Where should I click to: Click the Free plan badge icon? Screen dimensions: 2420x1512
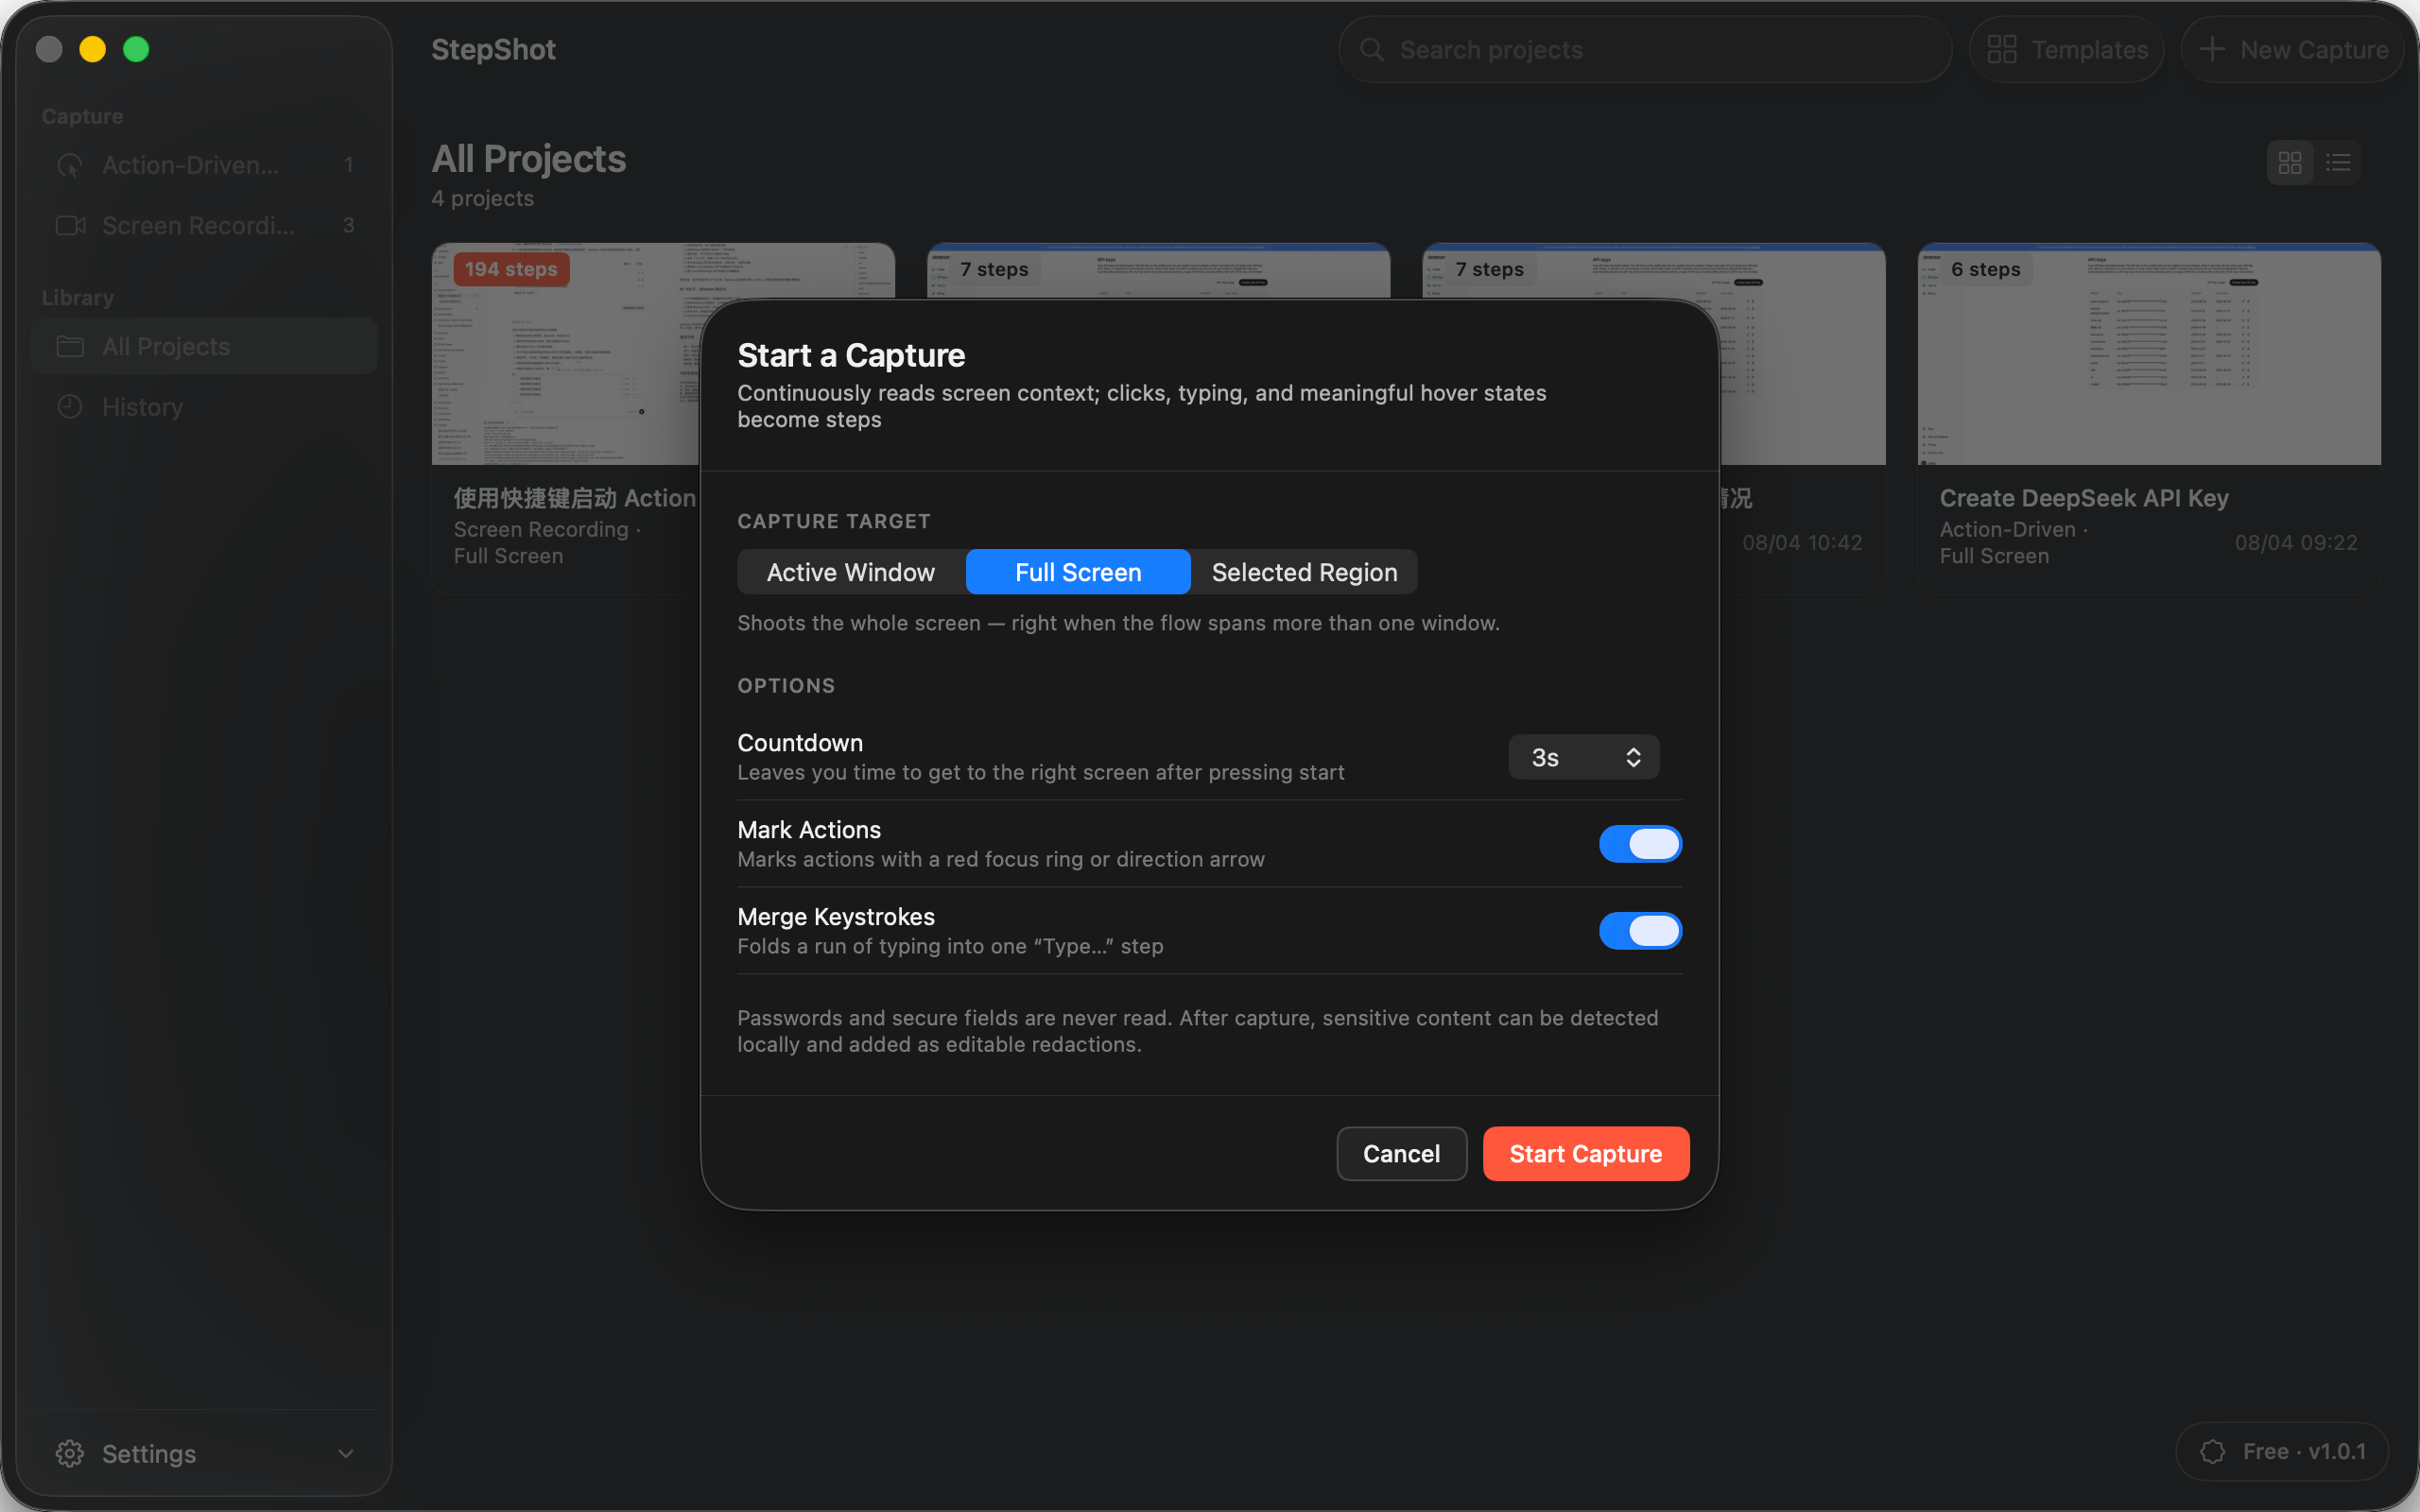tap(2213, 1451)
